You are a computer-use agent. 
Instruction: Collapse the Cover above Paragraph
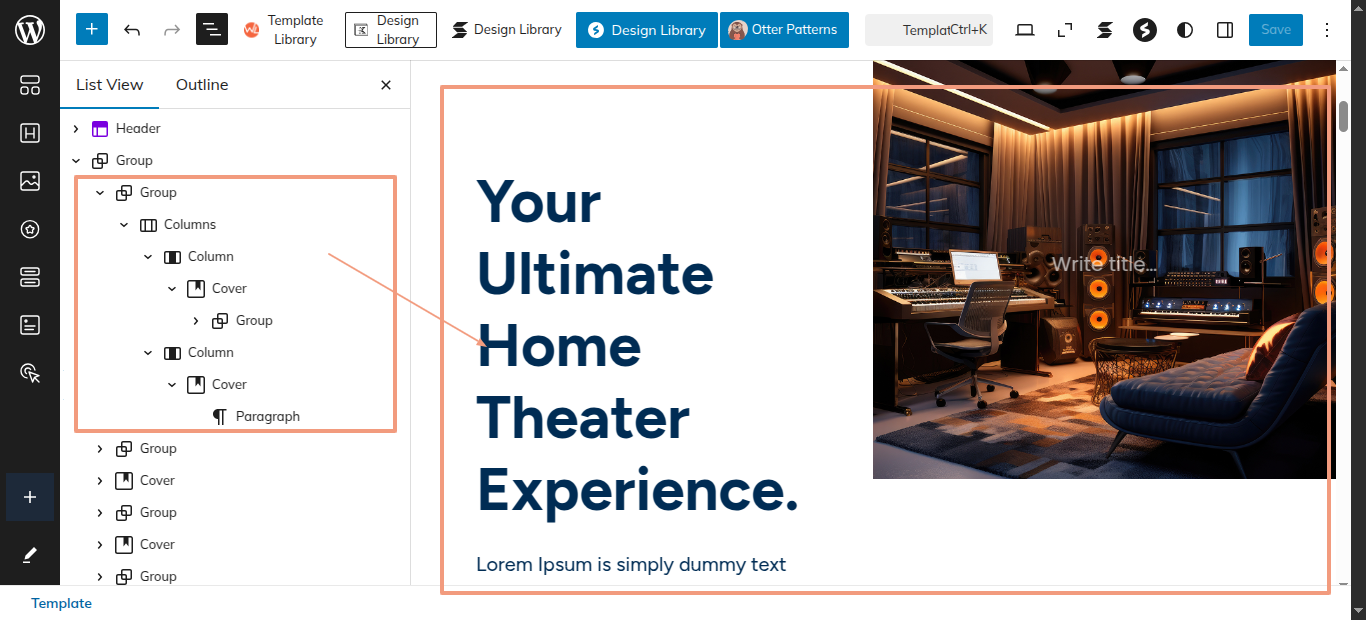pyautogui.click(x=172, y=385)
